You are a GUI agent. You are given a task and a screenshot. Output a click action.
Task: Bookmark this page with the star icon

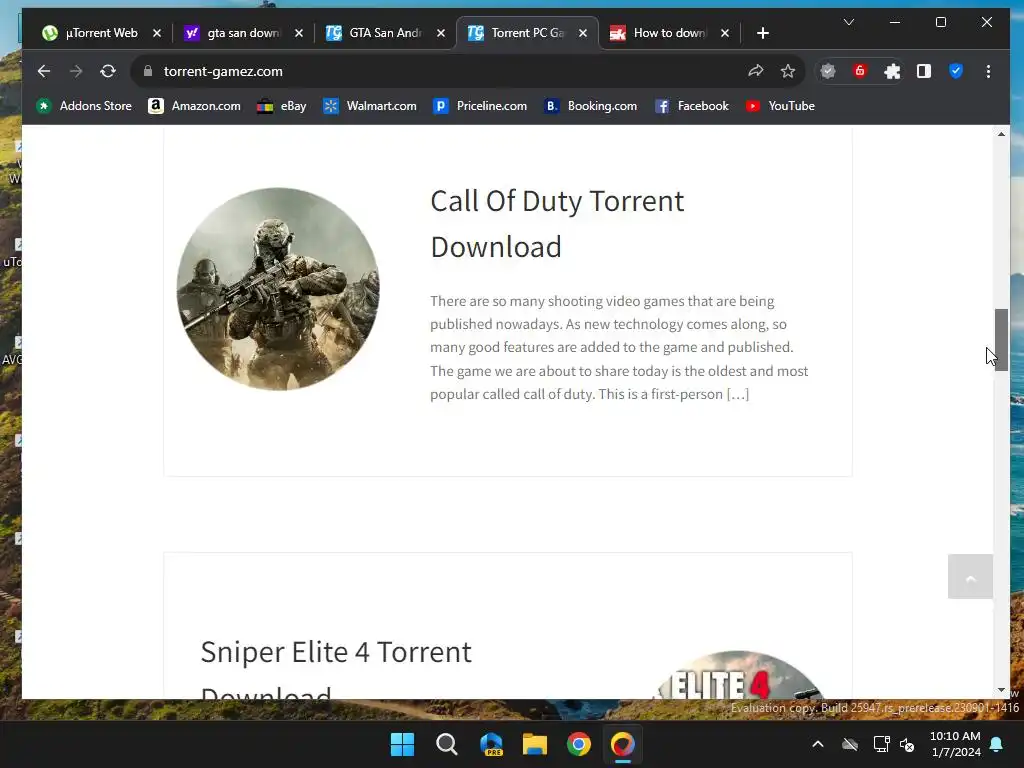[x=788, y=71]
